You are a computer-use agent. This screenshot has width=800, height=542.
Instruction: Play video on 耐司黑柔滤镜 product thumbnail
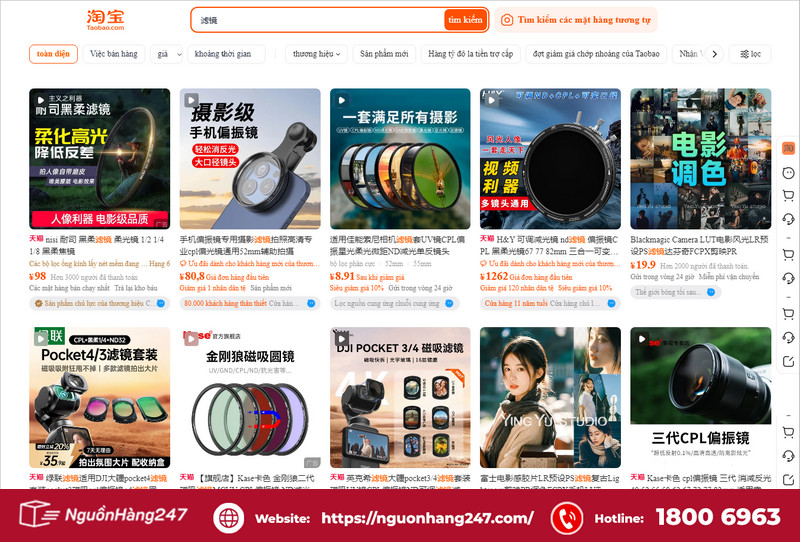coord(41,101)
